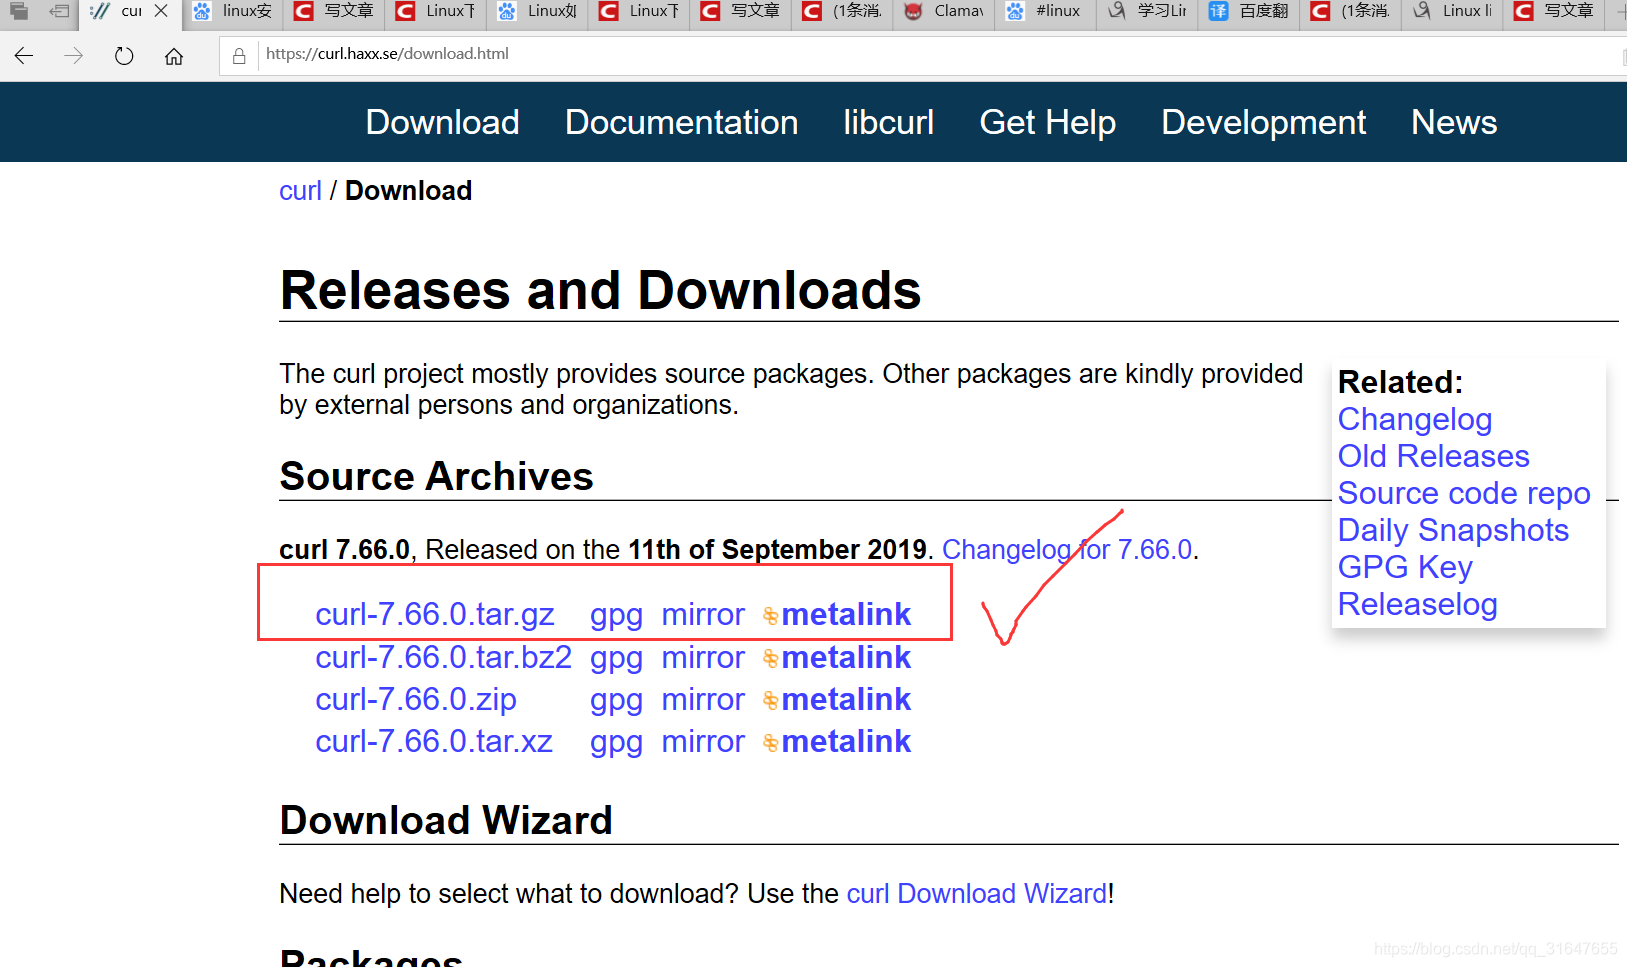Viewport: 1627px width, 967px height.
Task: Click the metalink icon for curl-7.66.0.tar.gz
Action: pyautogui.click(x=770, y=616)
